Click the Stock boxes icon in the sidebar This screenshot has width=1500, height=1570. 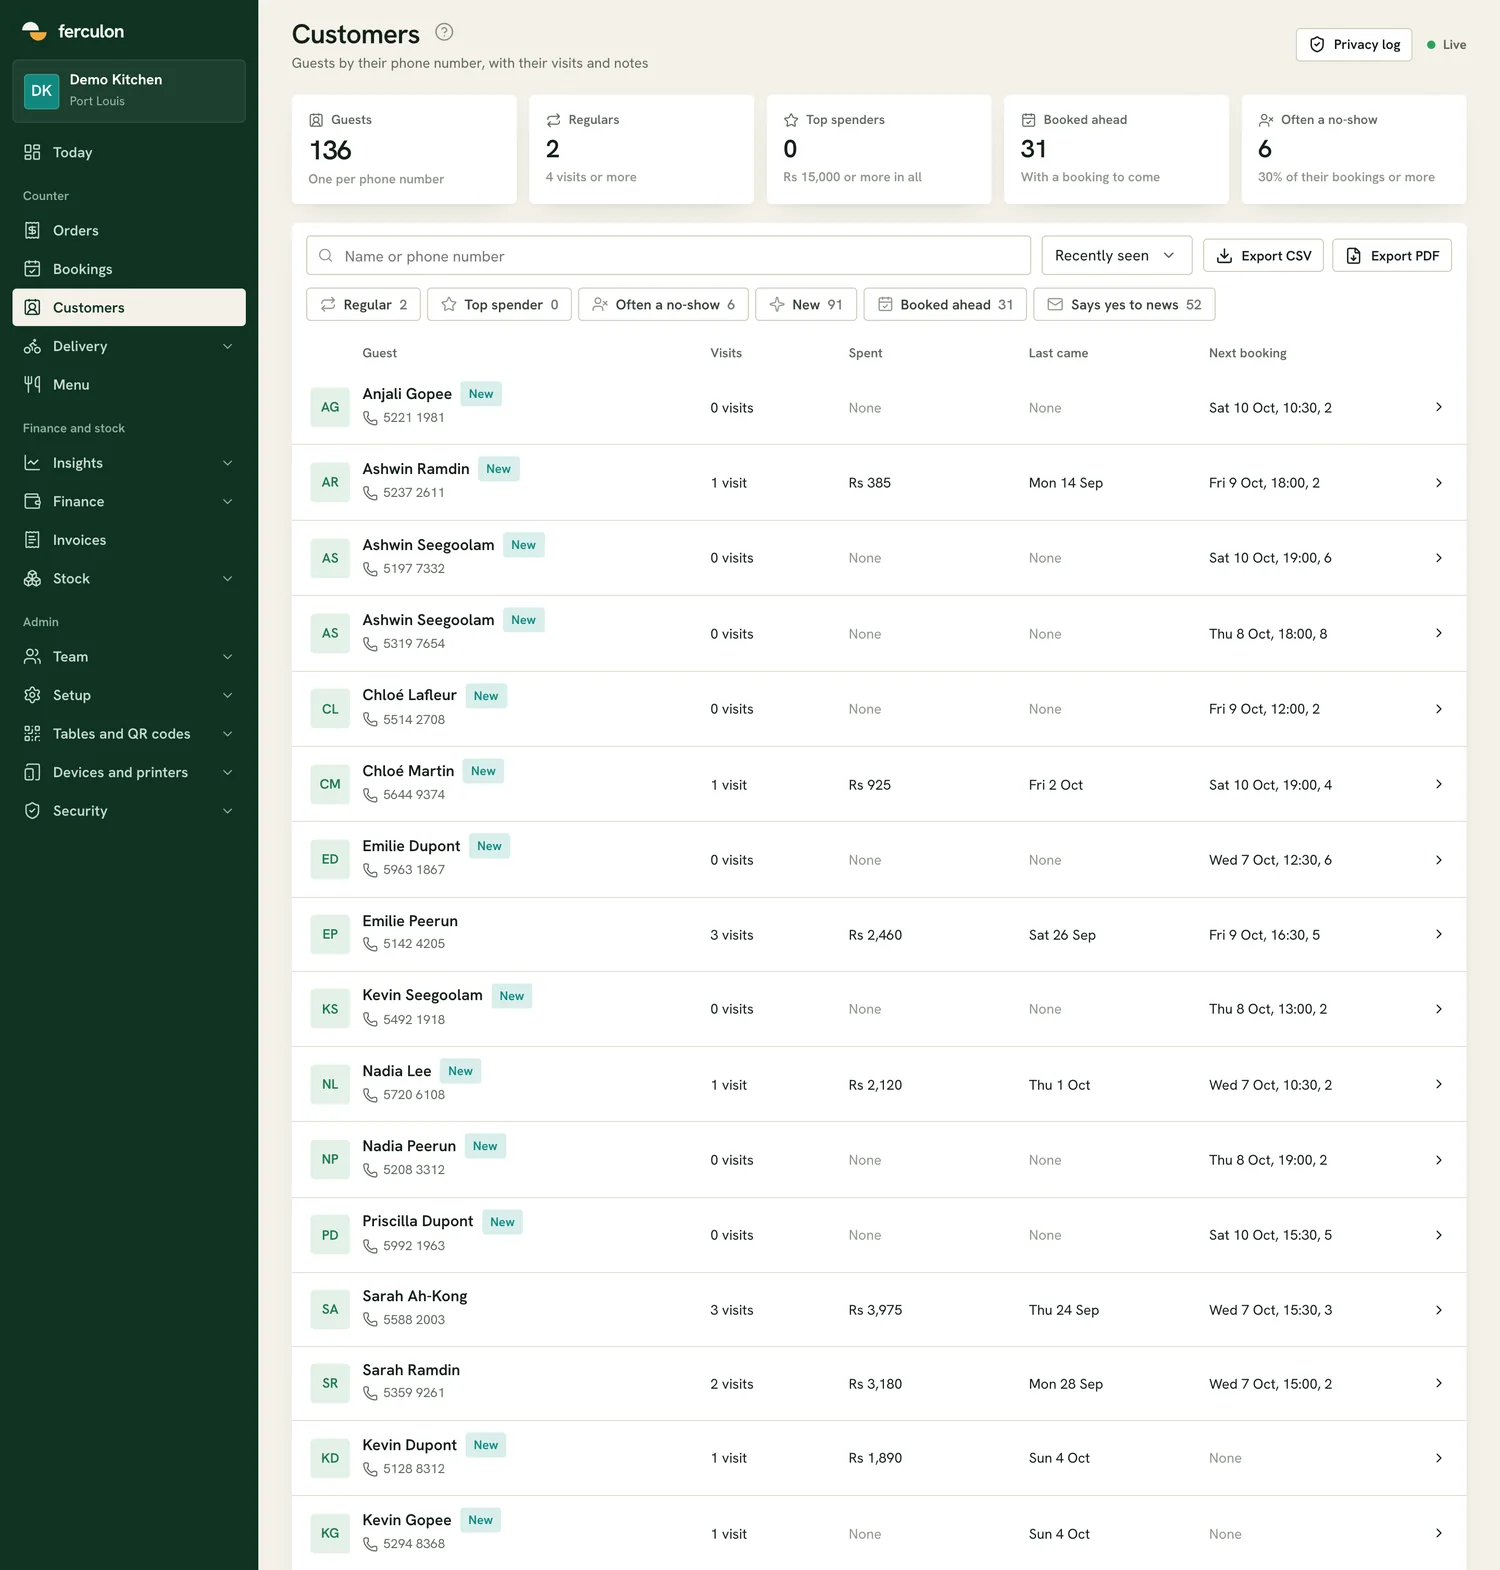coord(32,579)
